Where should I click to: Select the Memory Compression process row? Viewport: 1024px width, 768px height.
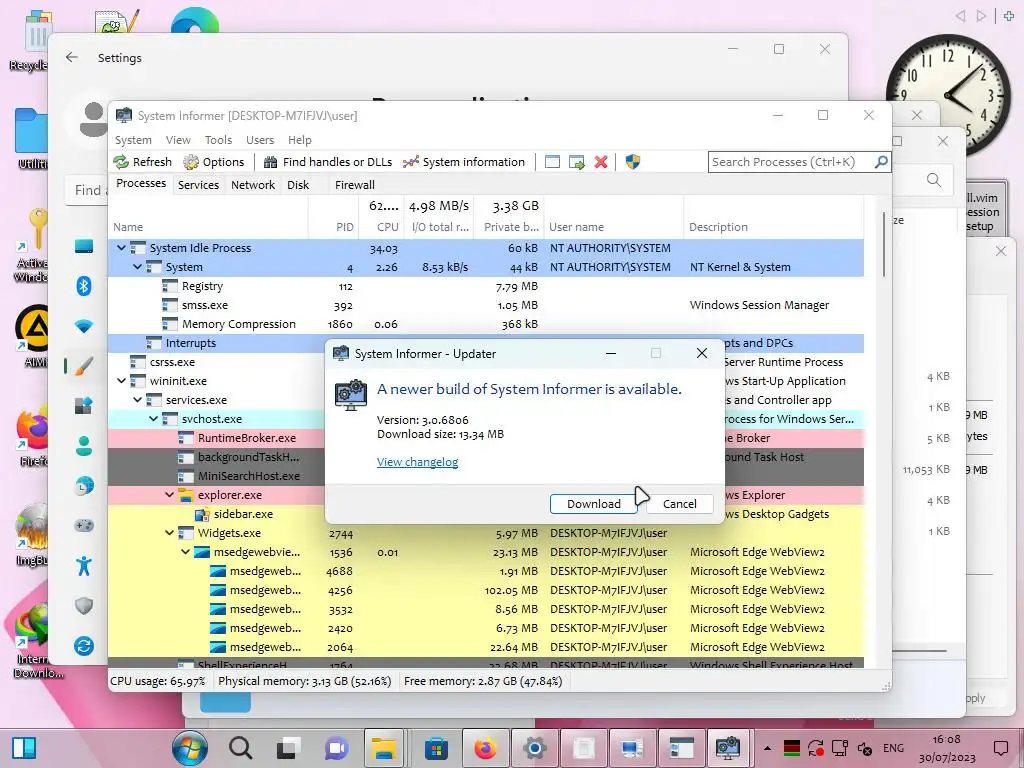[486, 324]
